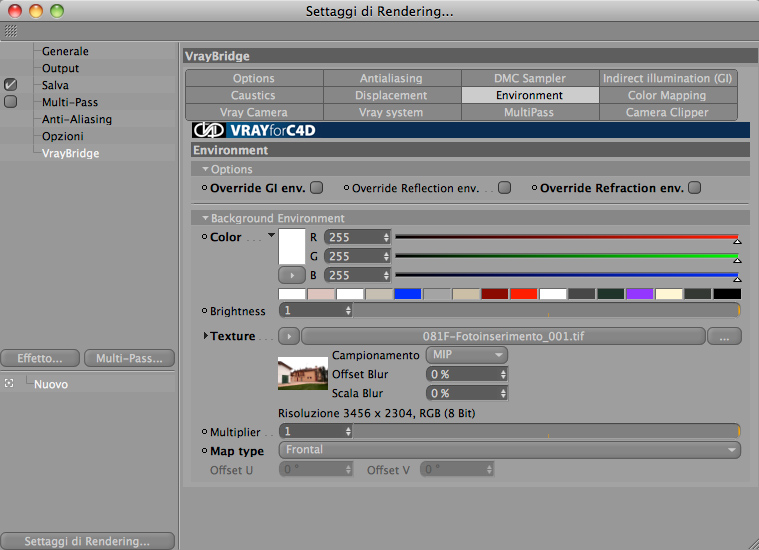Click the grip handle icon under the title bar

[x=11, y=31]
